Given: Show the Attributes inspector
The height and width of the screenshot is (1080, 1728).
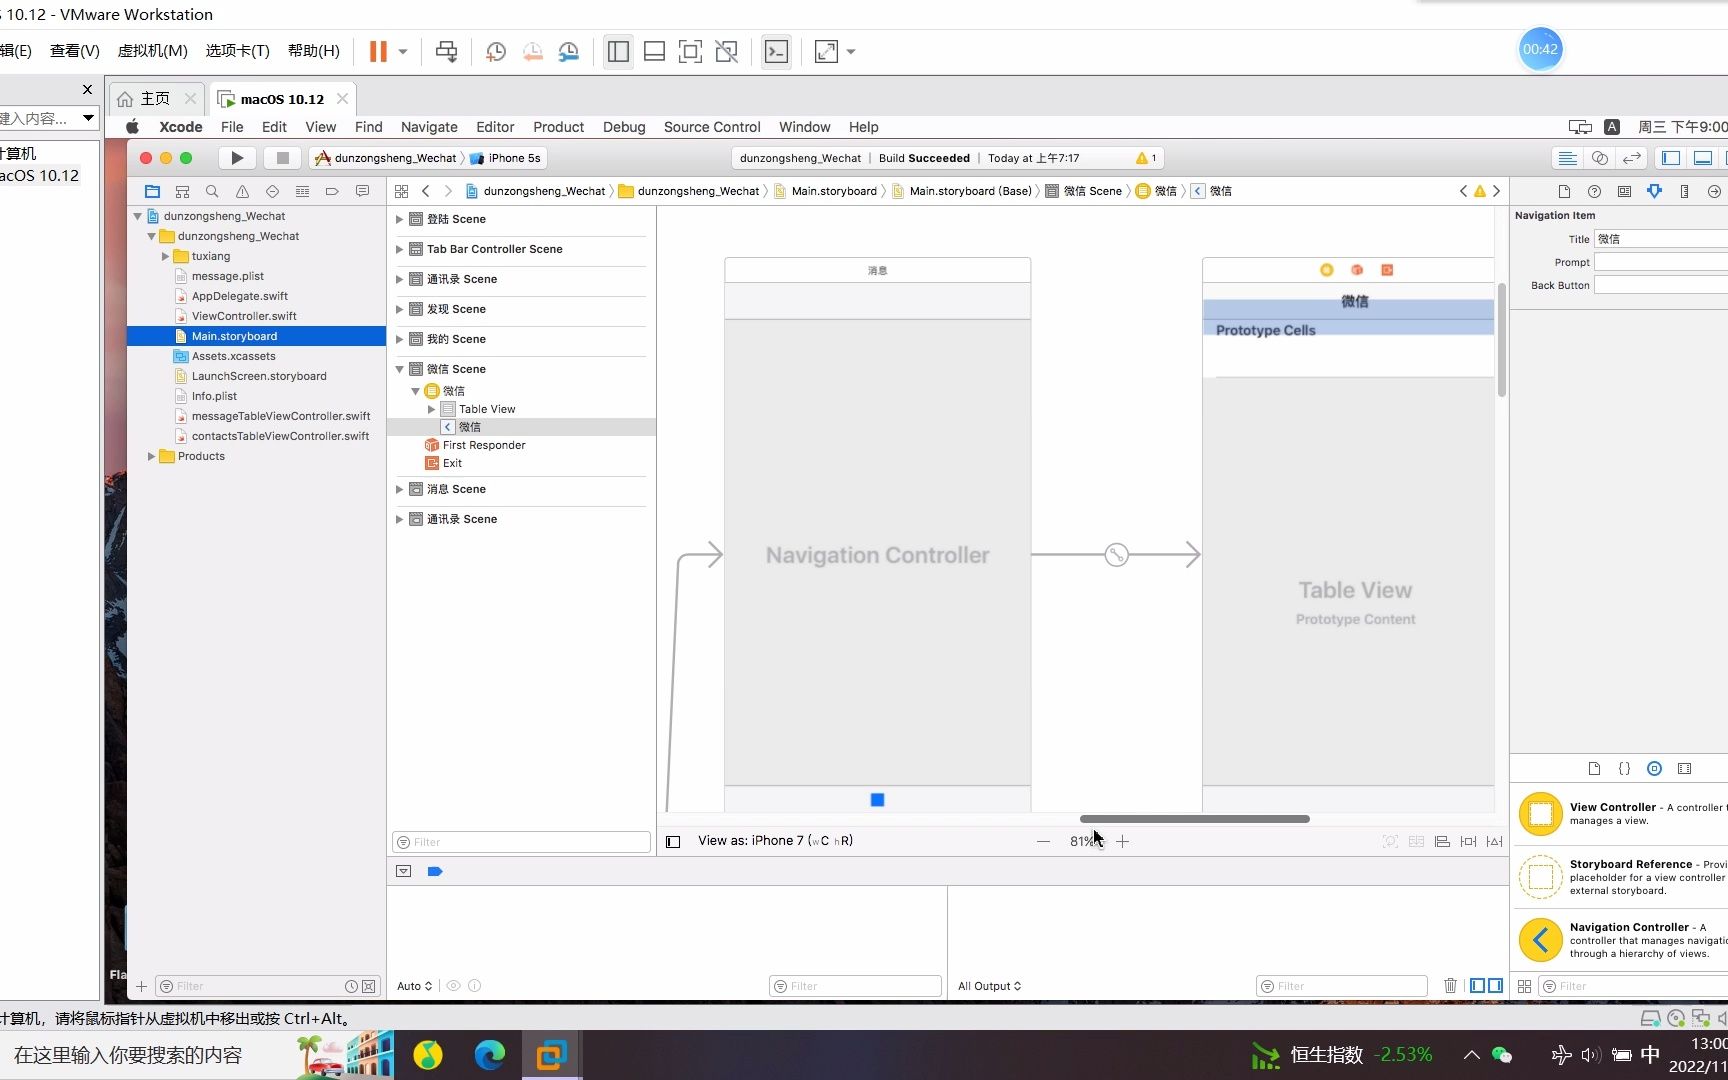Looking at the screenshot, I should click(x=1654, y=191).
